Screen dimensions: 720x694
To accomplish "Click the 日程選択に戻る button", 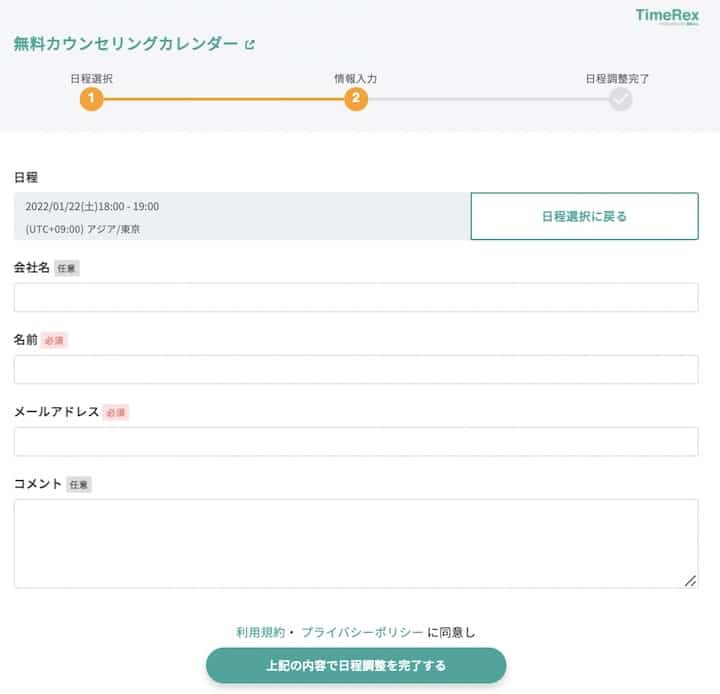I will [x=584, y=216].
